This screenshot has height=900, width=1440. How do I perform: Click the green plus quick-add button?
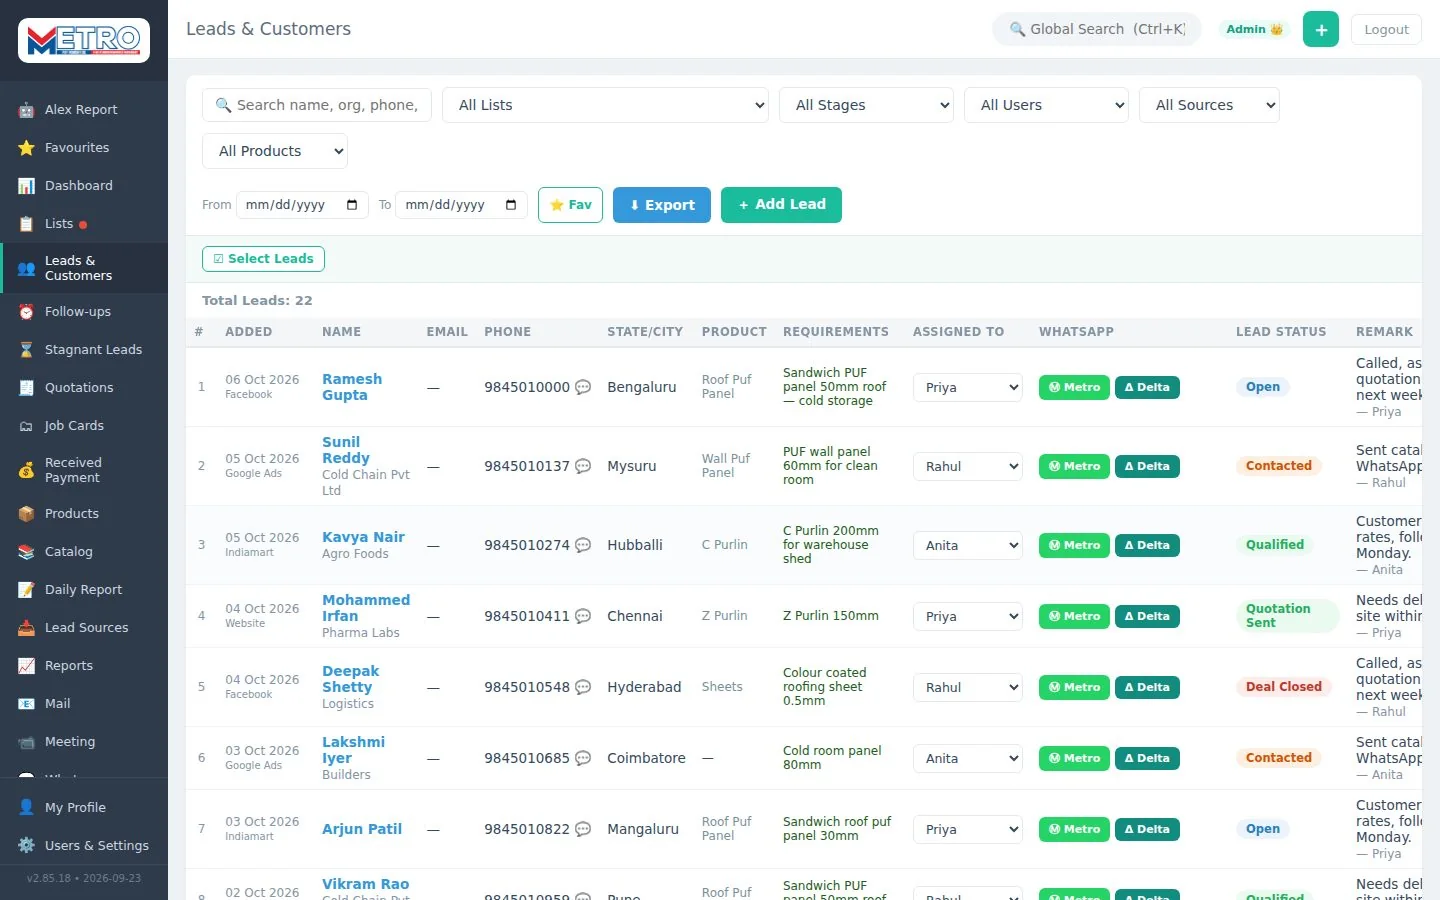coord(1320,30)
